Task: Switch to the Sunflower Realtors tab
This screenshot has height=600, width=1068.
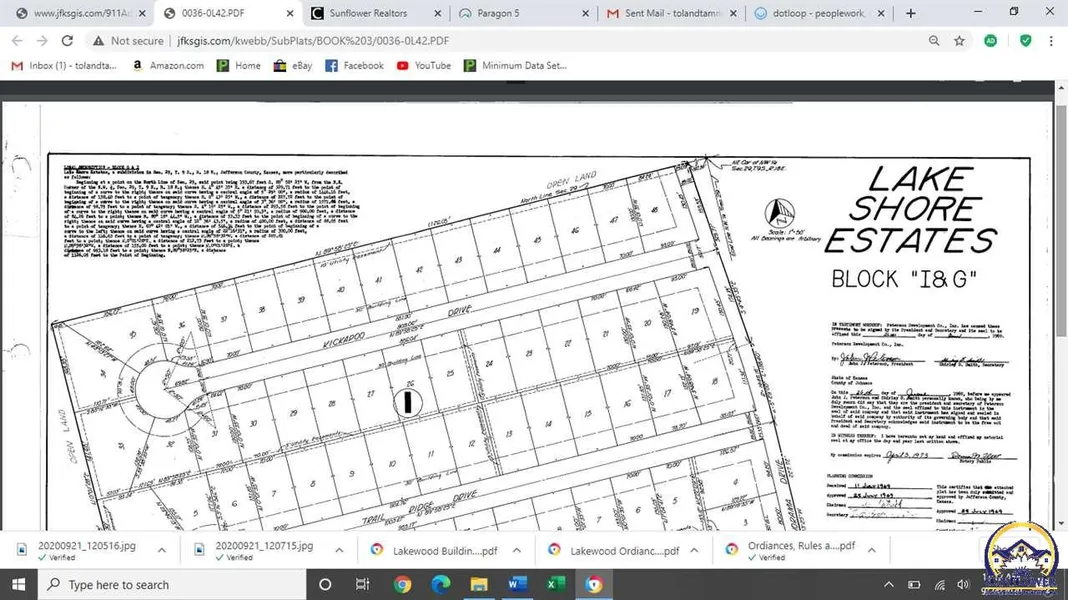Action: [x=368, y=13]
